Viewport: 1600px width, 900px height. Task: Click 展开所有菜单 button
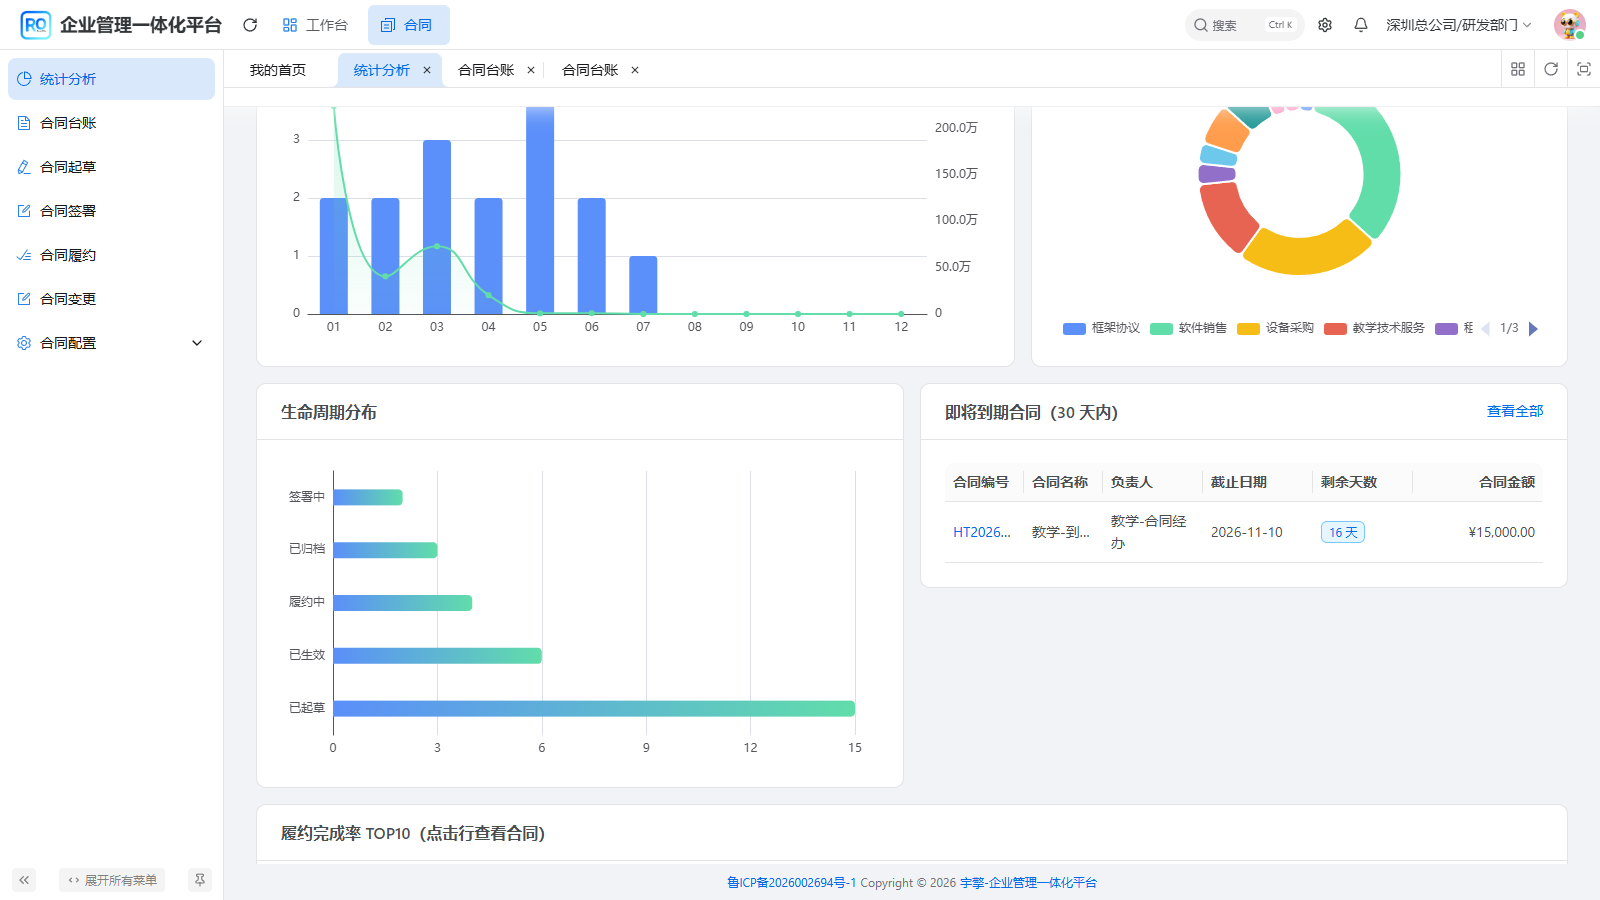[x=112, y=880]
